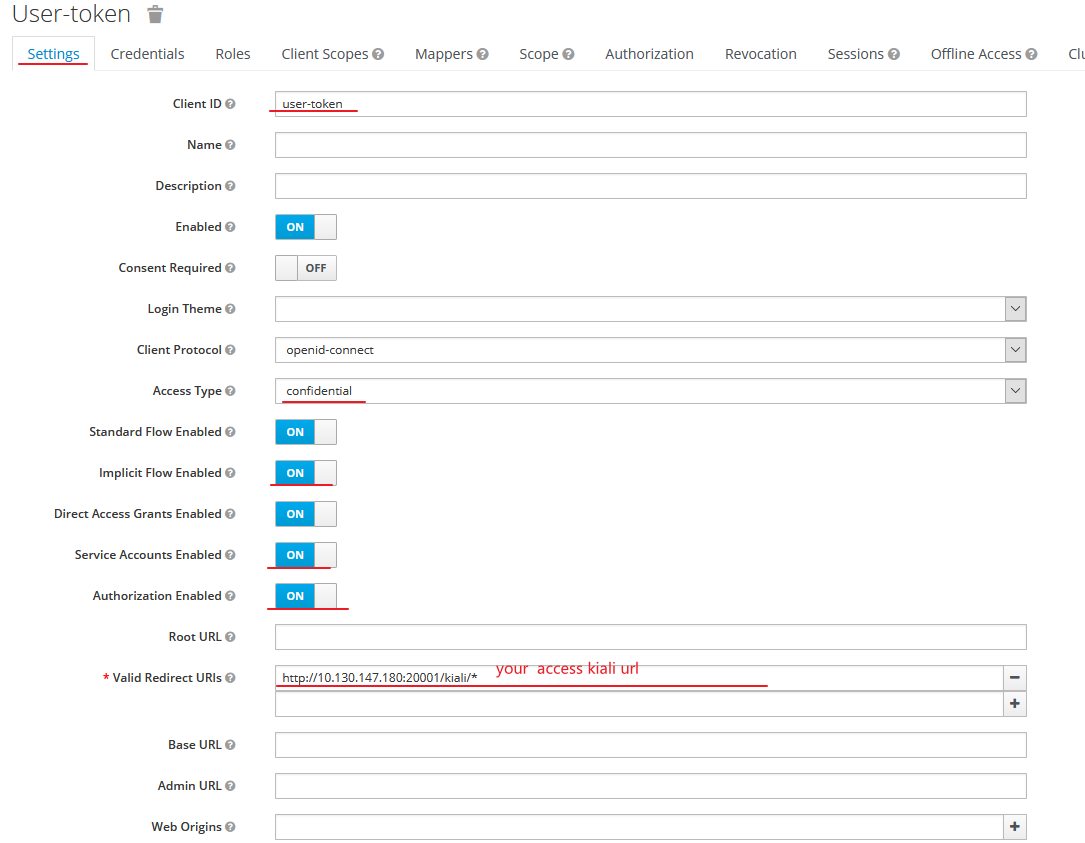Show help tooltip for Consent Required

click(x=230, y=268)
